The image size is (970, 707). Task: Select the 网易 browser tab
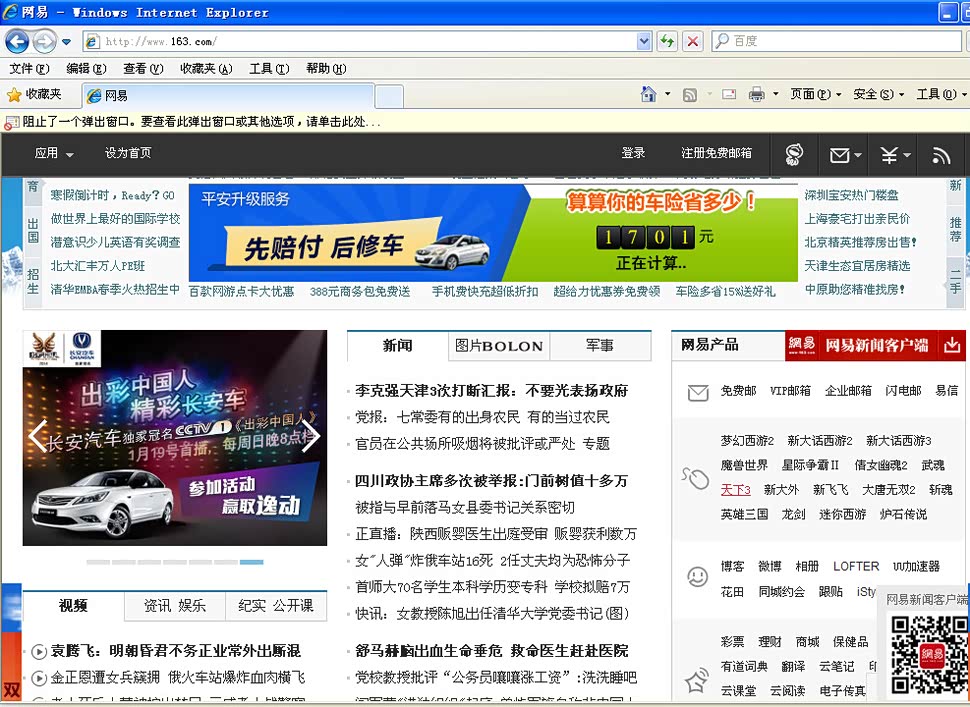tap(228, 95)
